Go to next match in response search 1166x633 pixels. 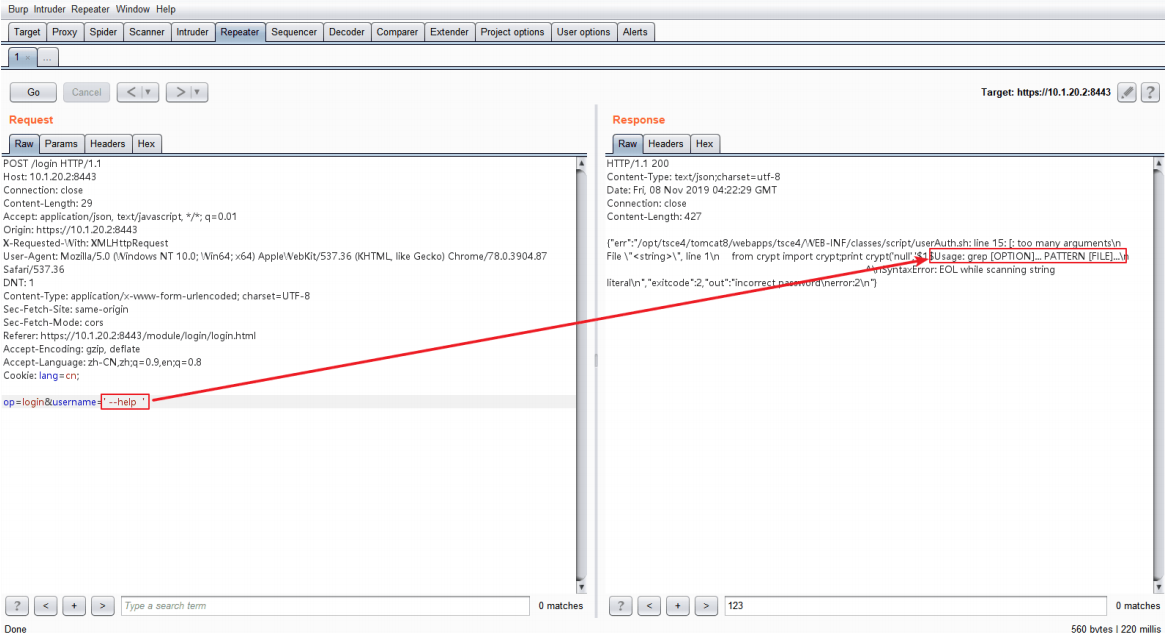click(706, 606)
